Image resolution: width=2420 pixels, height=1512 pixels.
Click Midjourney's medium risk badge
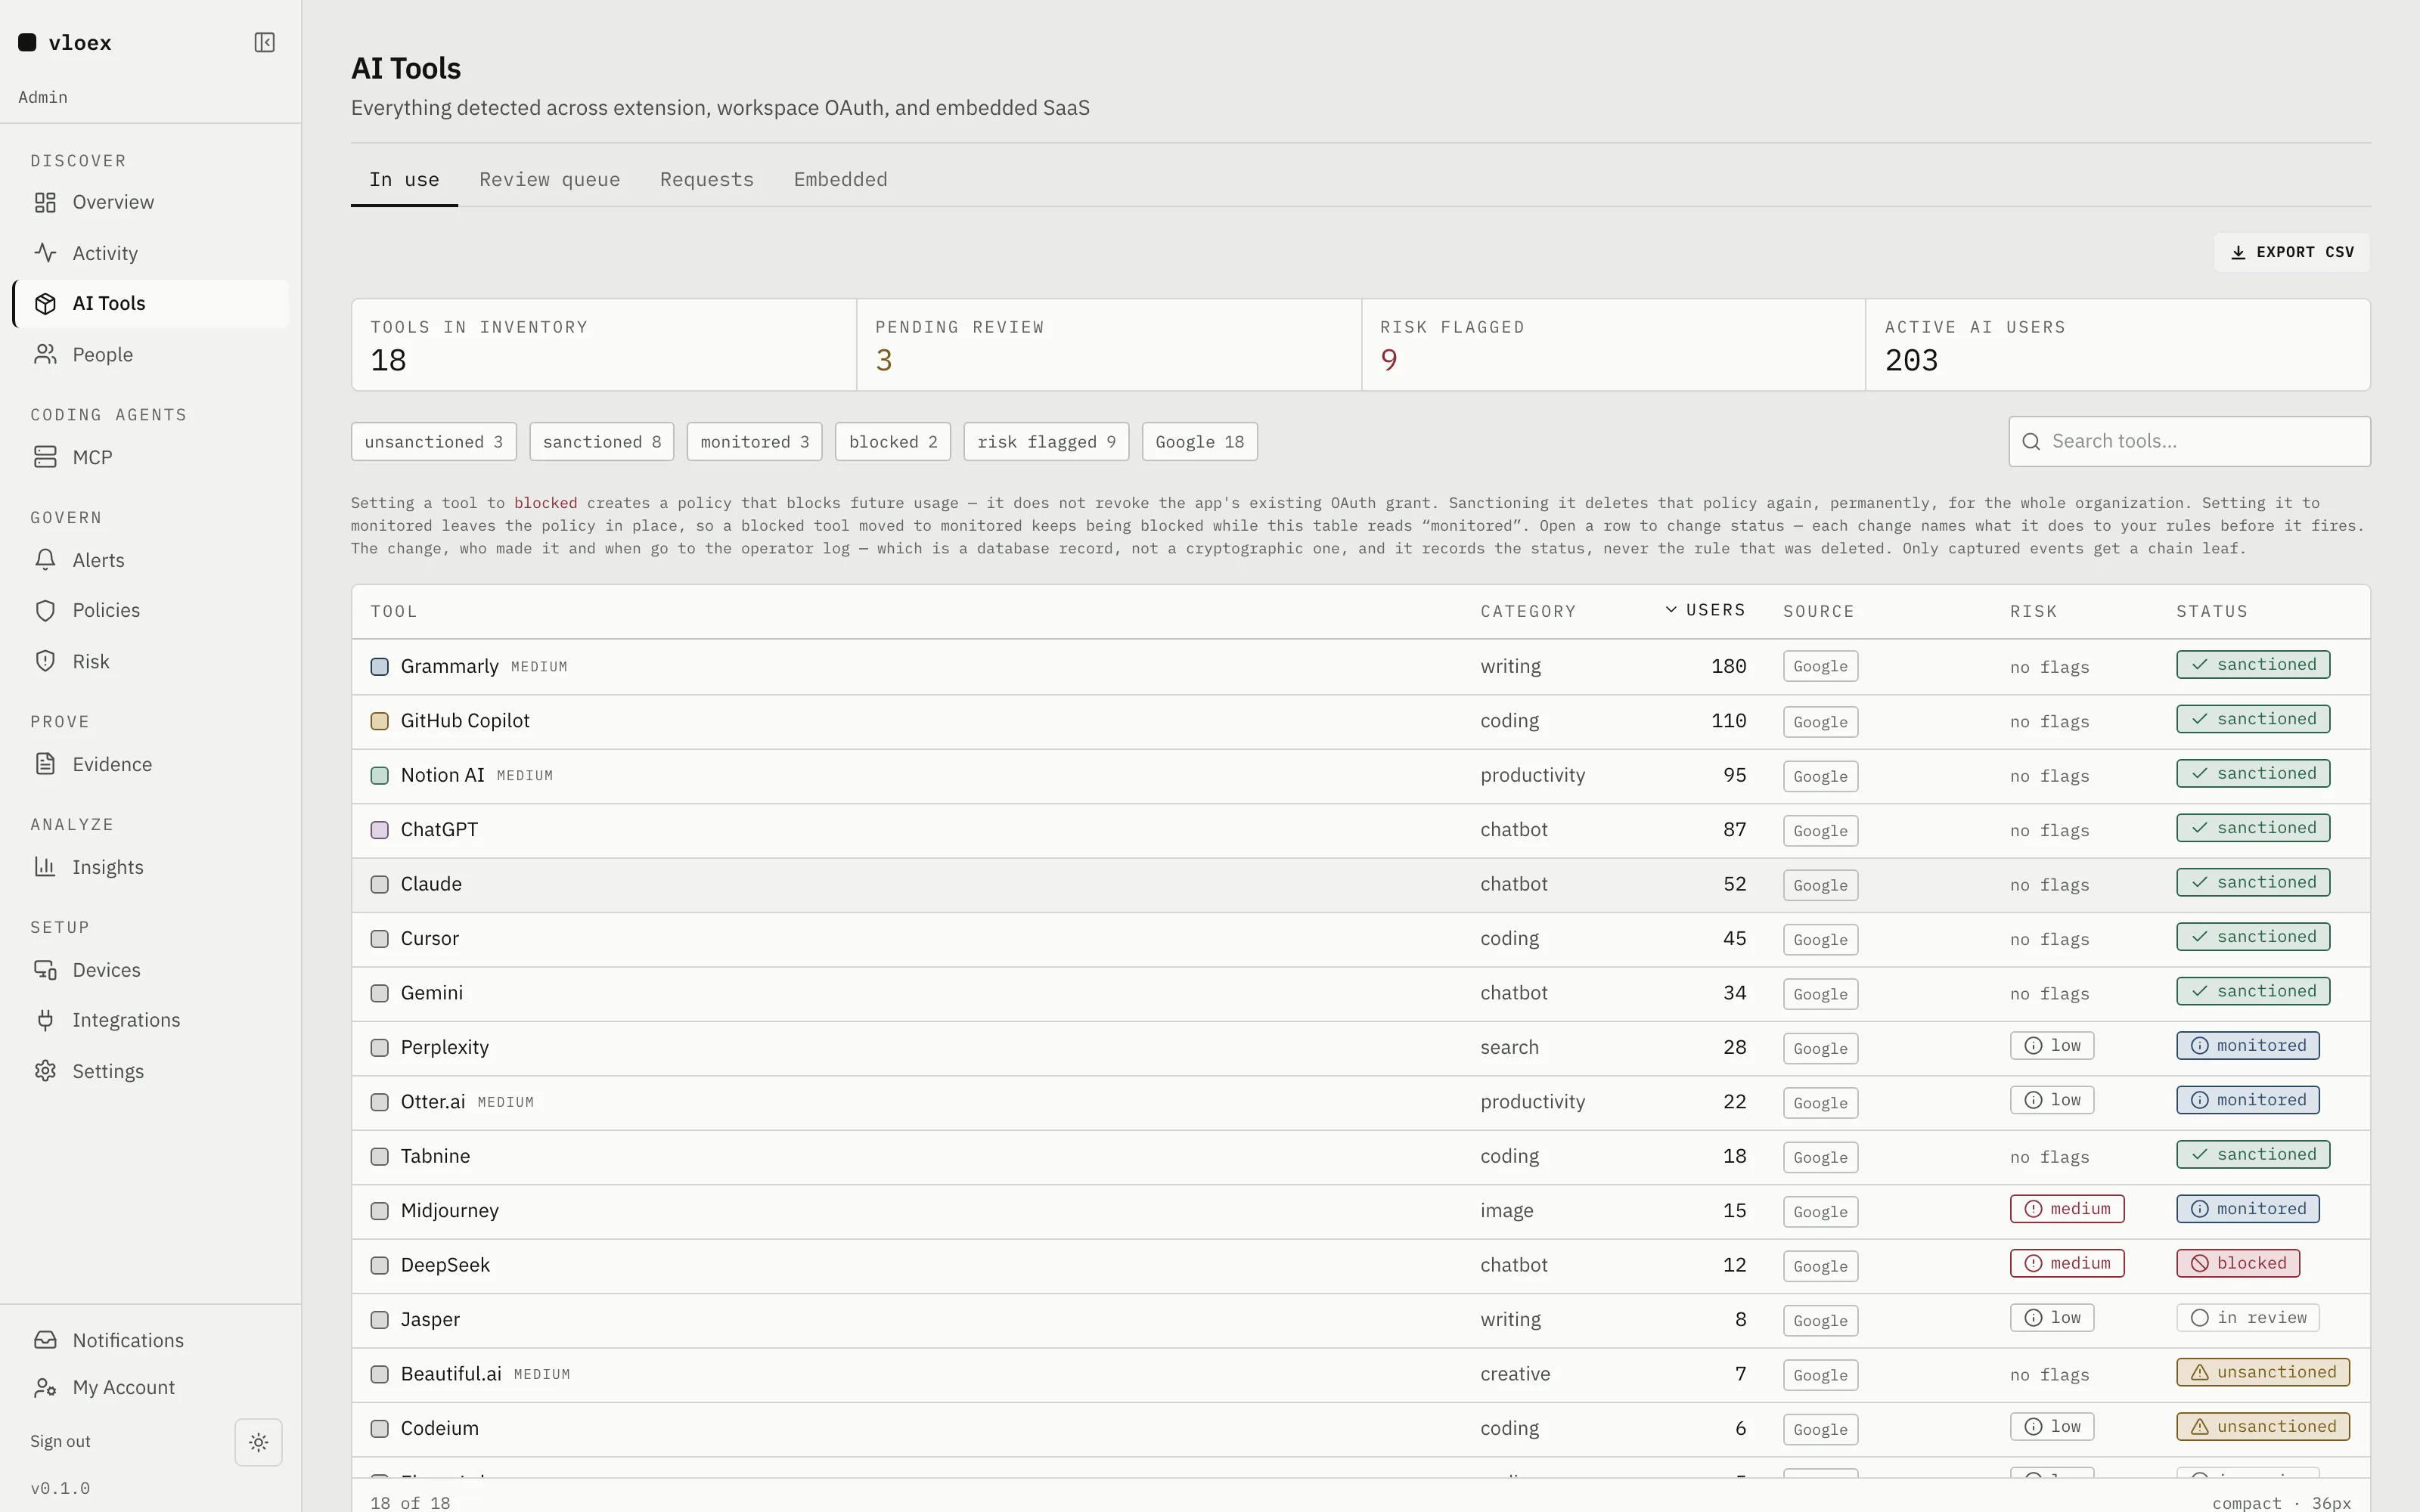tap(2067, 1209)
